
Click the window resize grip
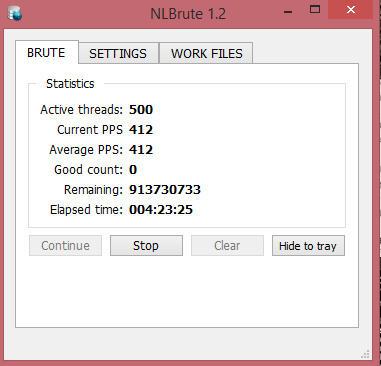click(365, 354)
